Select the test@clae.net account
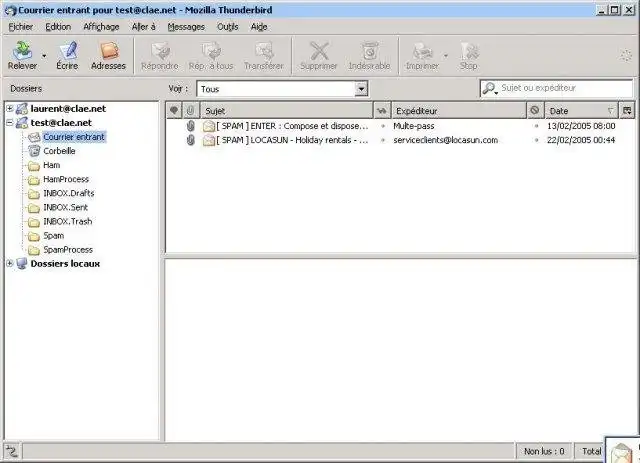This screenshot has width=640, height=463. (61, 122)
